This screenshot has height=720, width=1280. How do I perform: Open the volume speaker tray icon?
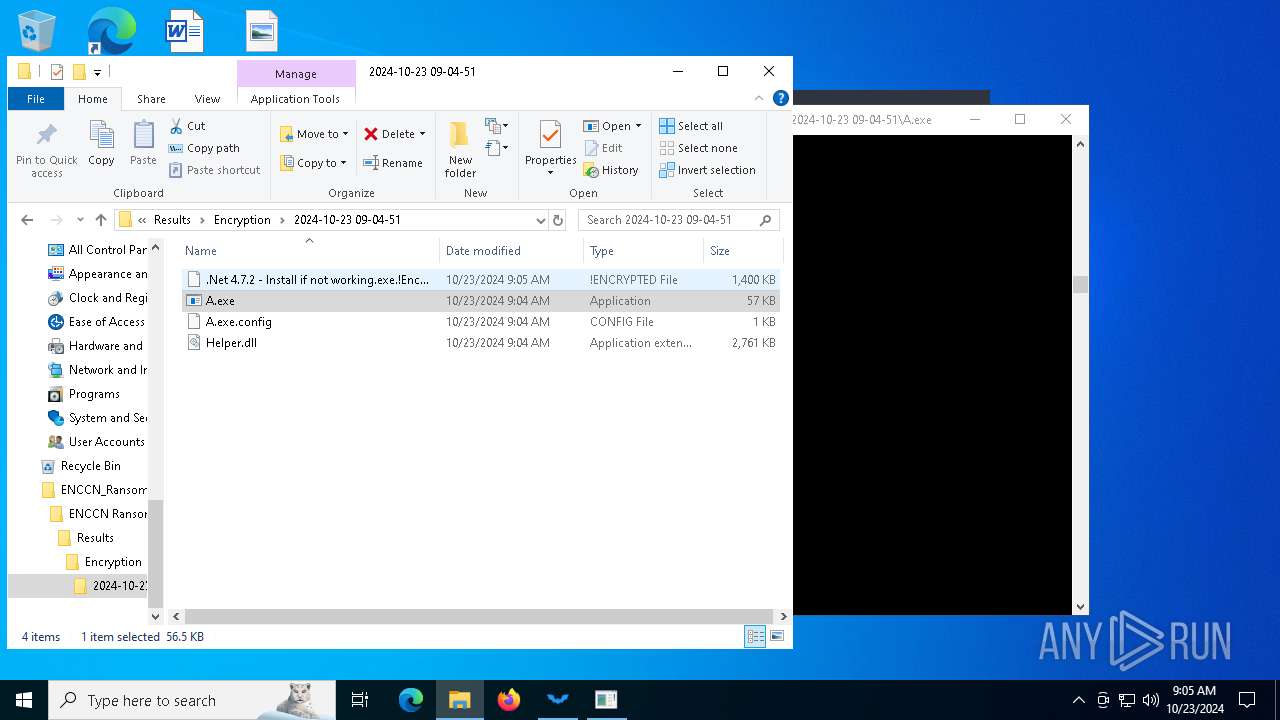(1151, 700)
